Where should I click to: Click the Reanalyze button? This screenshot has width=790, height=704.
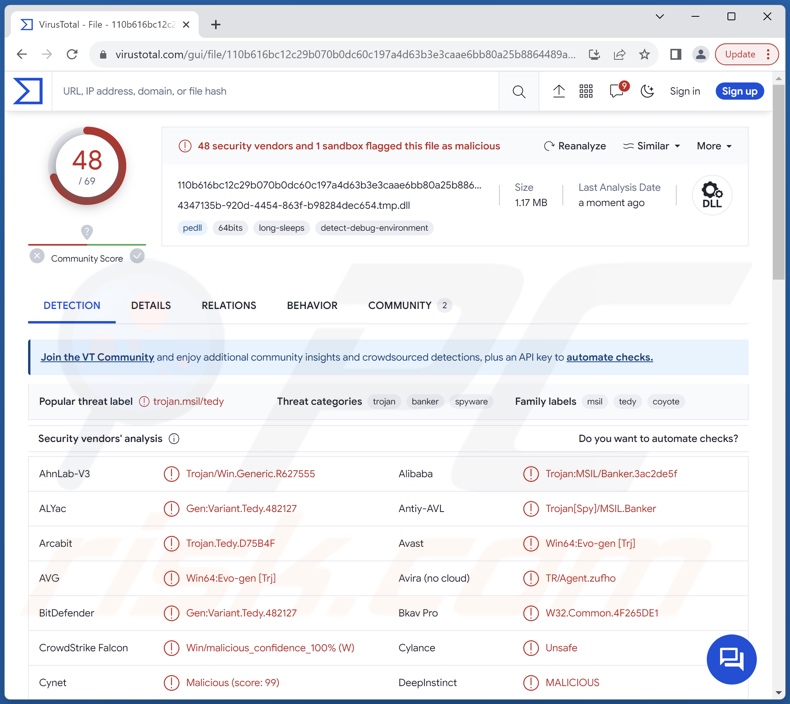[575, 146]
